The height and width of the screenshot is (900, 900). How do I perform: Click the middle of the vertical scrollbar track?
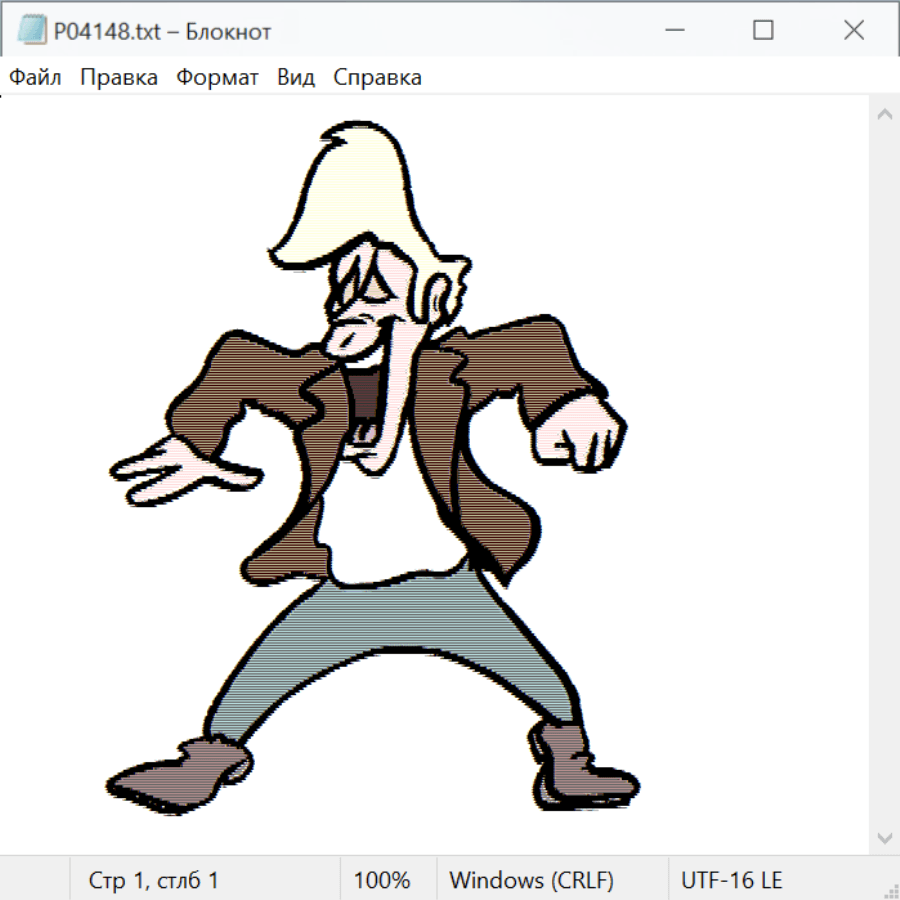click(x=884, y=475)
